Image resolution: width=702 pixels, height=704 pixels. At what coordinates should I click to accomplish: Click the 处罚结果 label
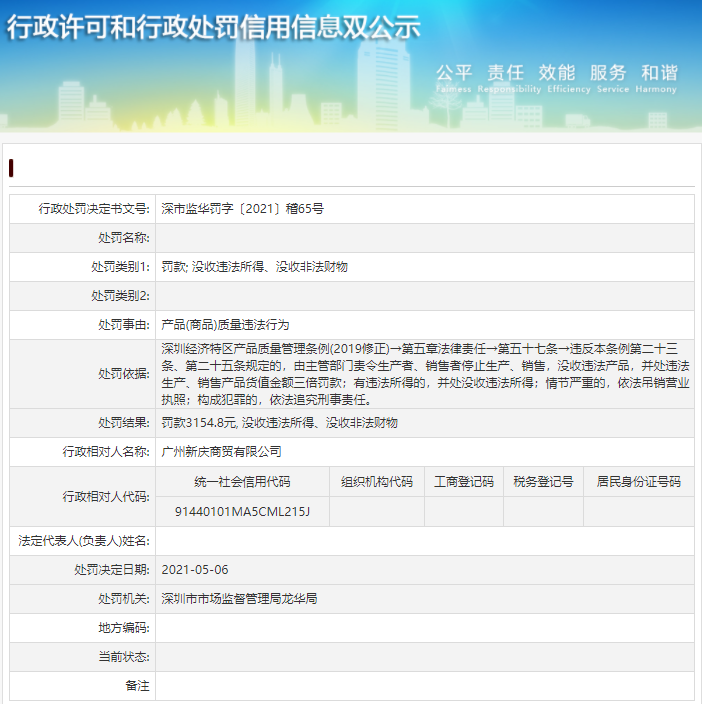(x=124, y=423)
